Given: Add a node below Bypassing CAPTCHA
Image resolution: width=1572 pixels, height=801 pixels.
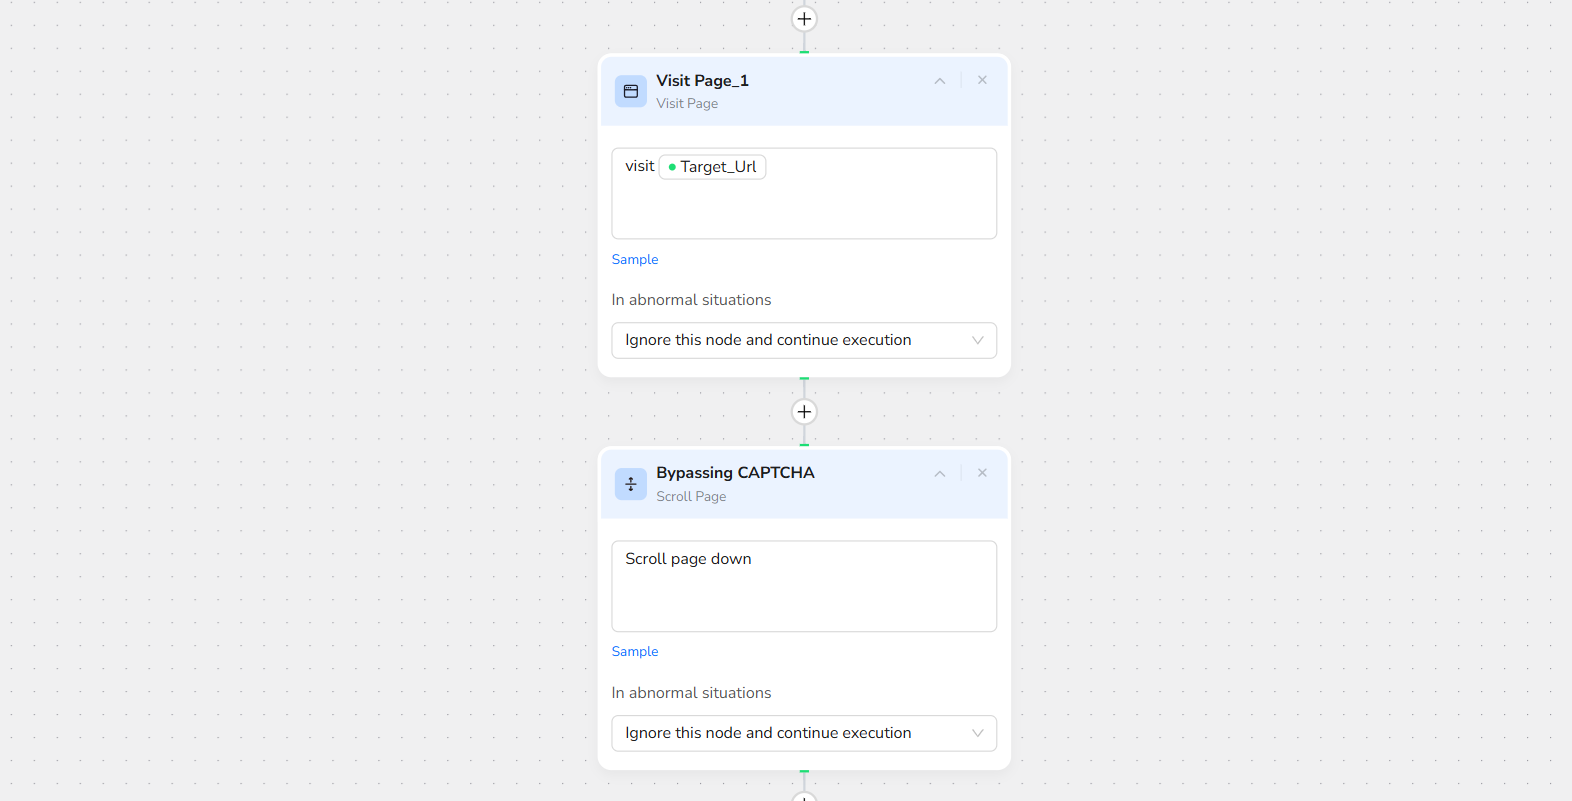Looking at the screenshot, I should click(x=804, y=797).
